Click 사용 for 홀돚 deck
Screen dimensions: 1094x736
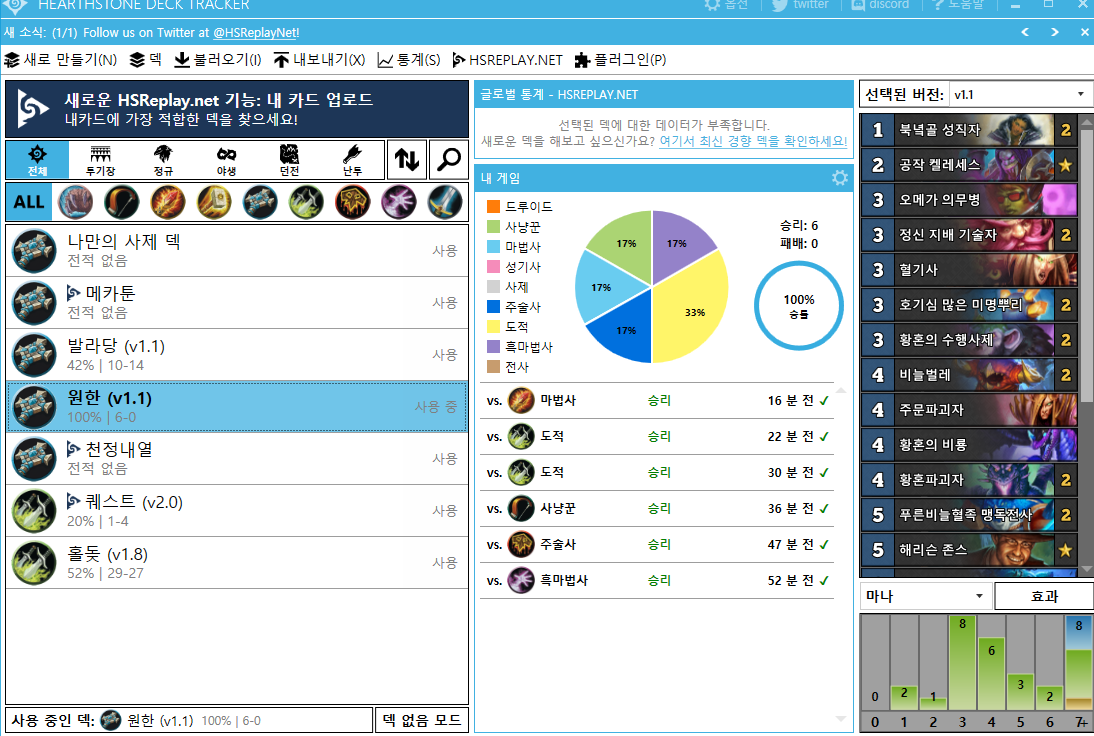pyautogui.click(x=444, y=562)
